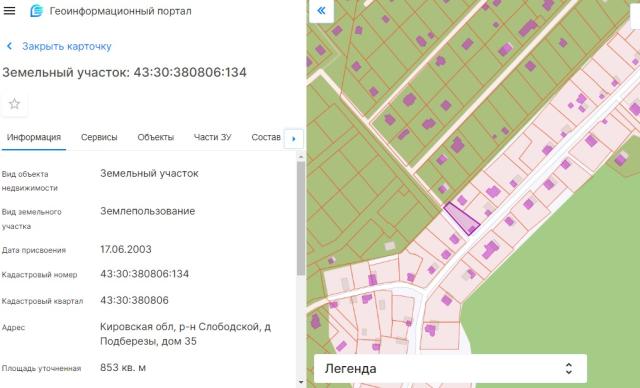Viewport: 640px width, 388px height.
Task: Click the Вид объекта недвижимости label
Action: point(30,181)
